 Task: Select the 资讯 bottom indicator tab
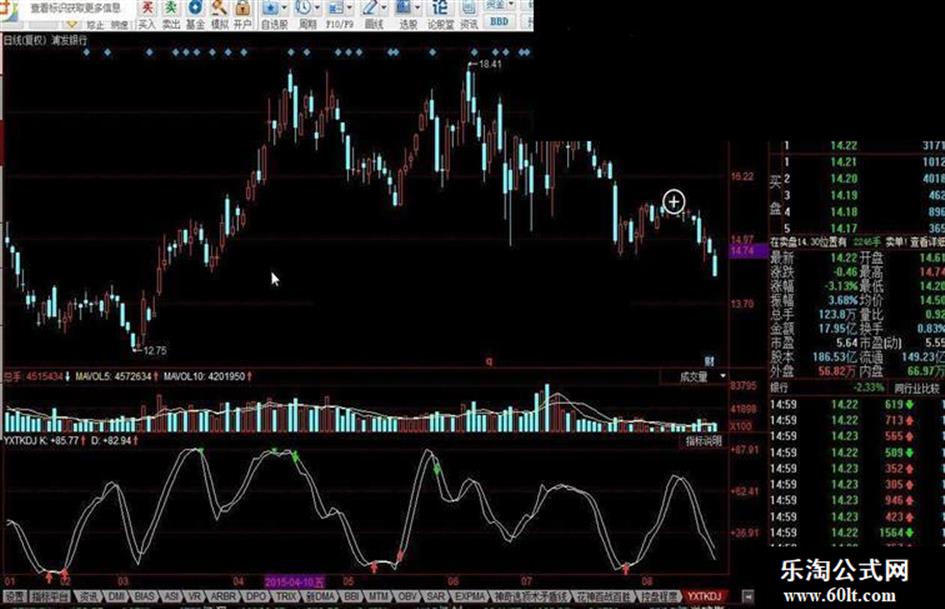tap(89, 596)
